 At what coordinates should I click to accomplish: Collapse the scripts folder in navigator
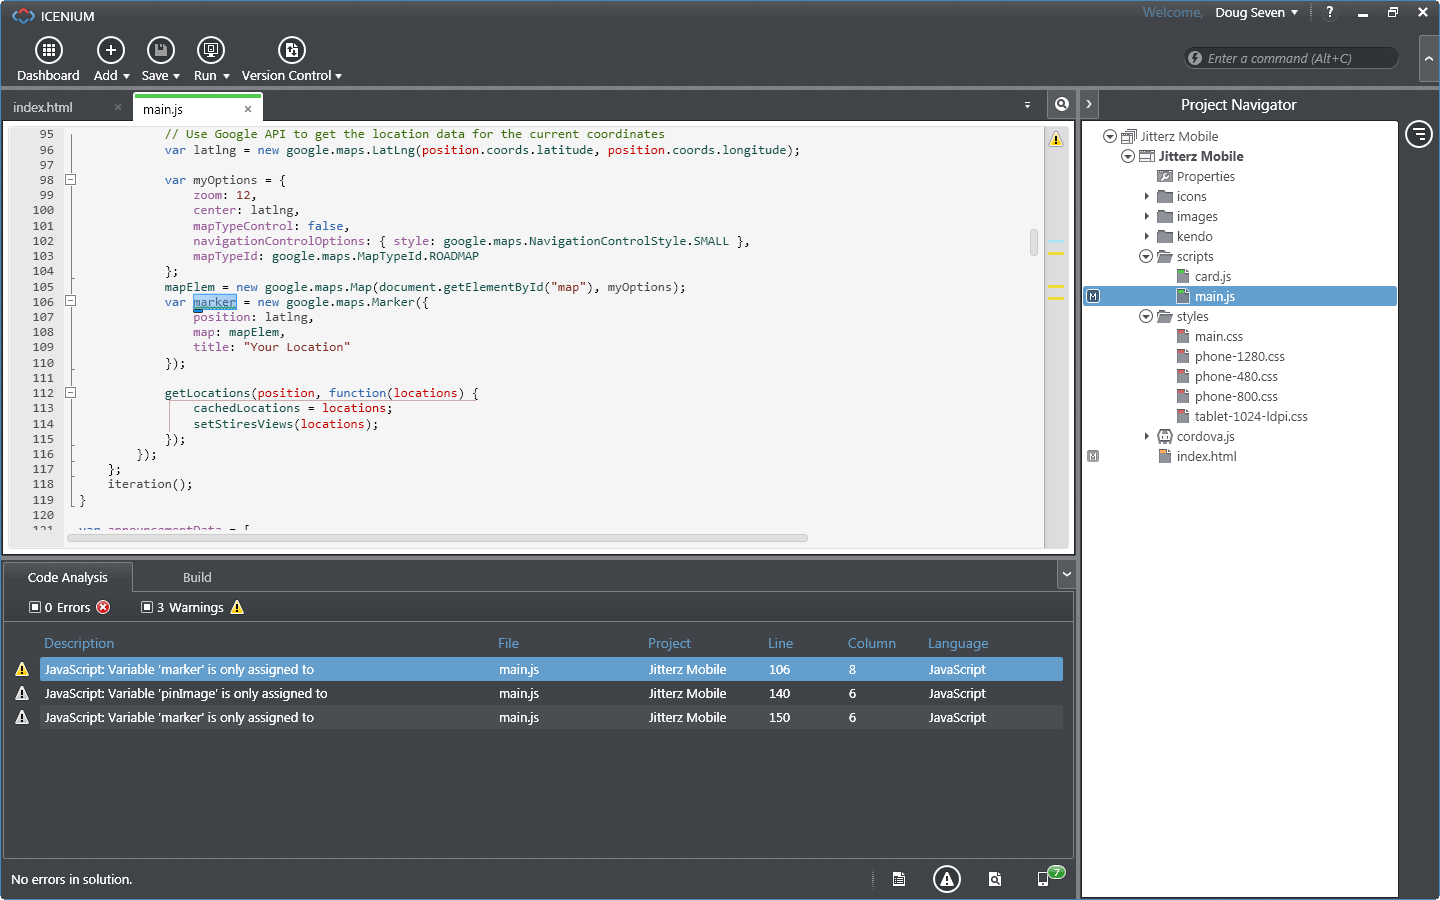1146,257
